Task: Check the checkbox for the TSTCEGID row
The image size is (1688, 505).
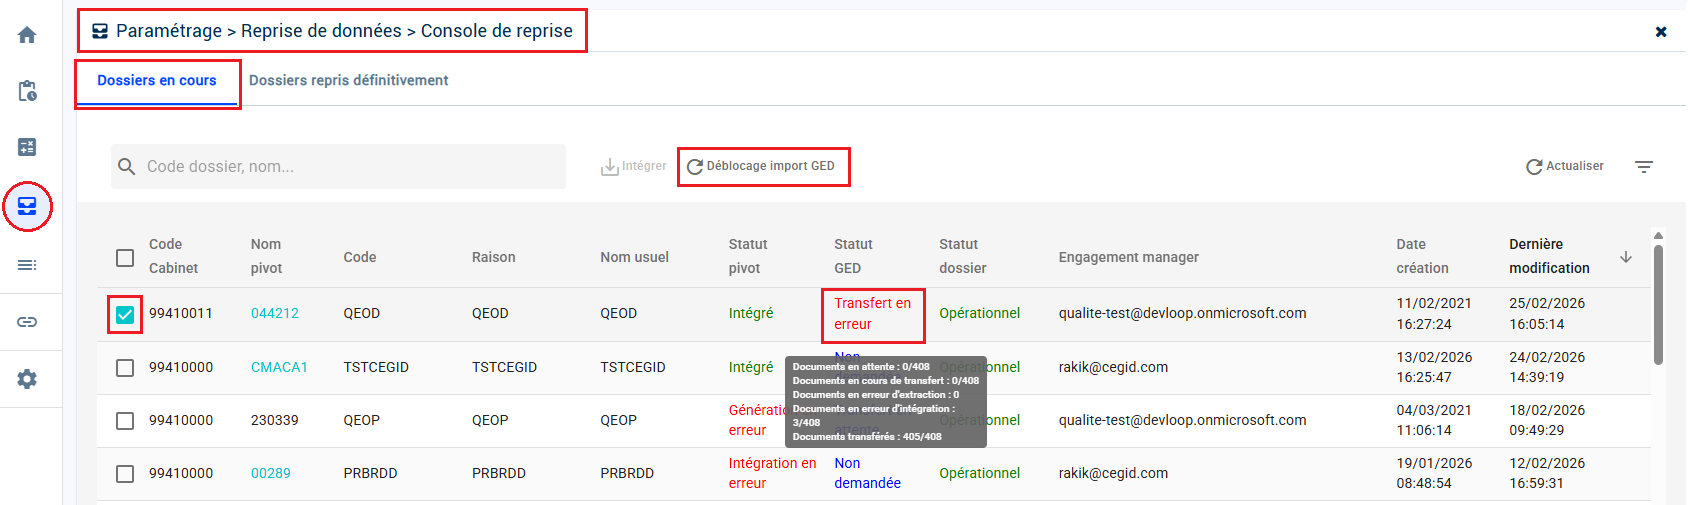Action: (125, 368)
